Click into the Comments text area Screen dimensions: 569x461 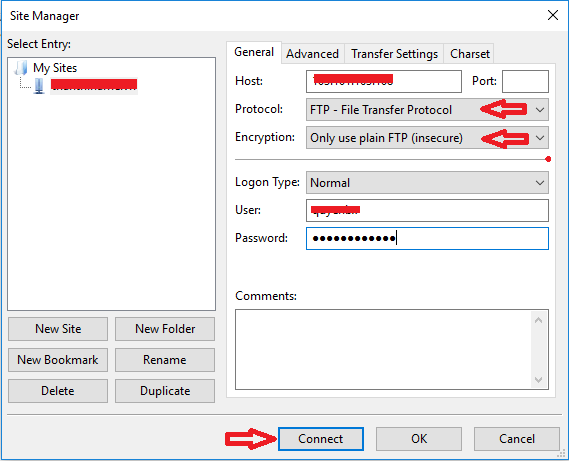click(383, 350)
